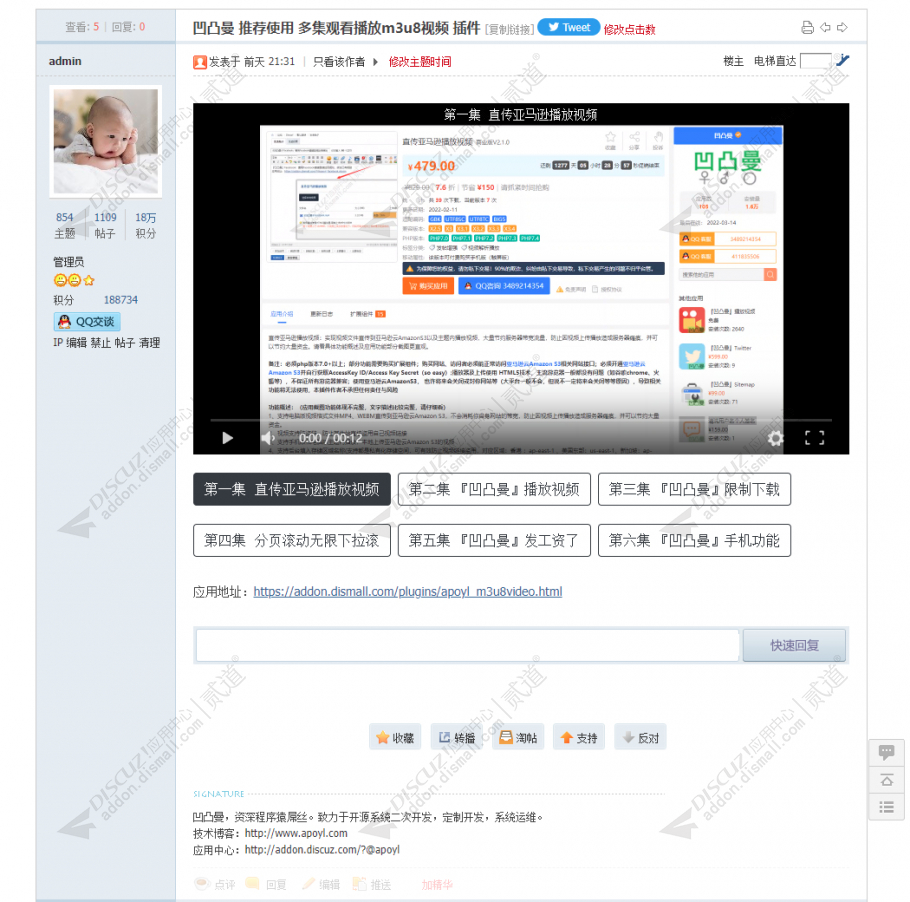Open video settings gear icon

pos(775,438)
